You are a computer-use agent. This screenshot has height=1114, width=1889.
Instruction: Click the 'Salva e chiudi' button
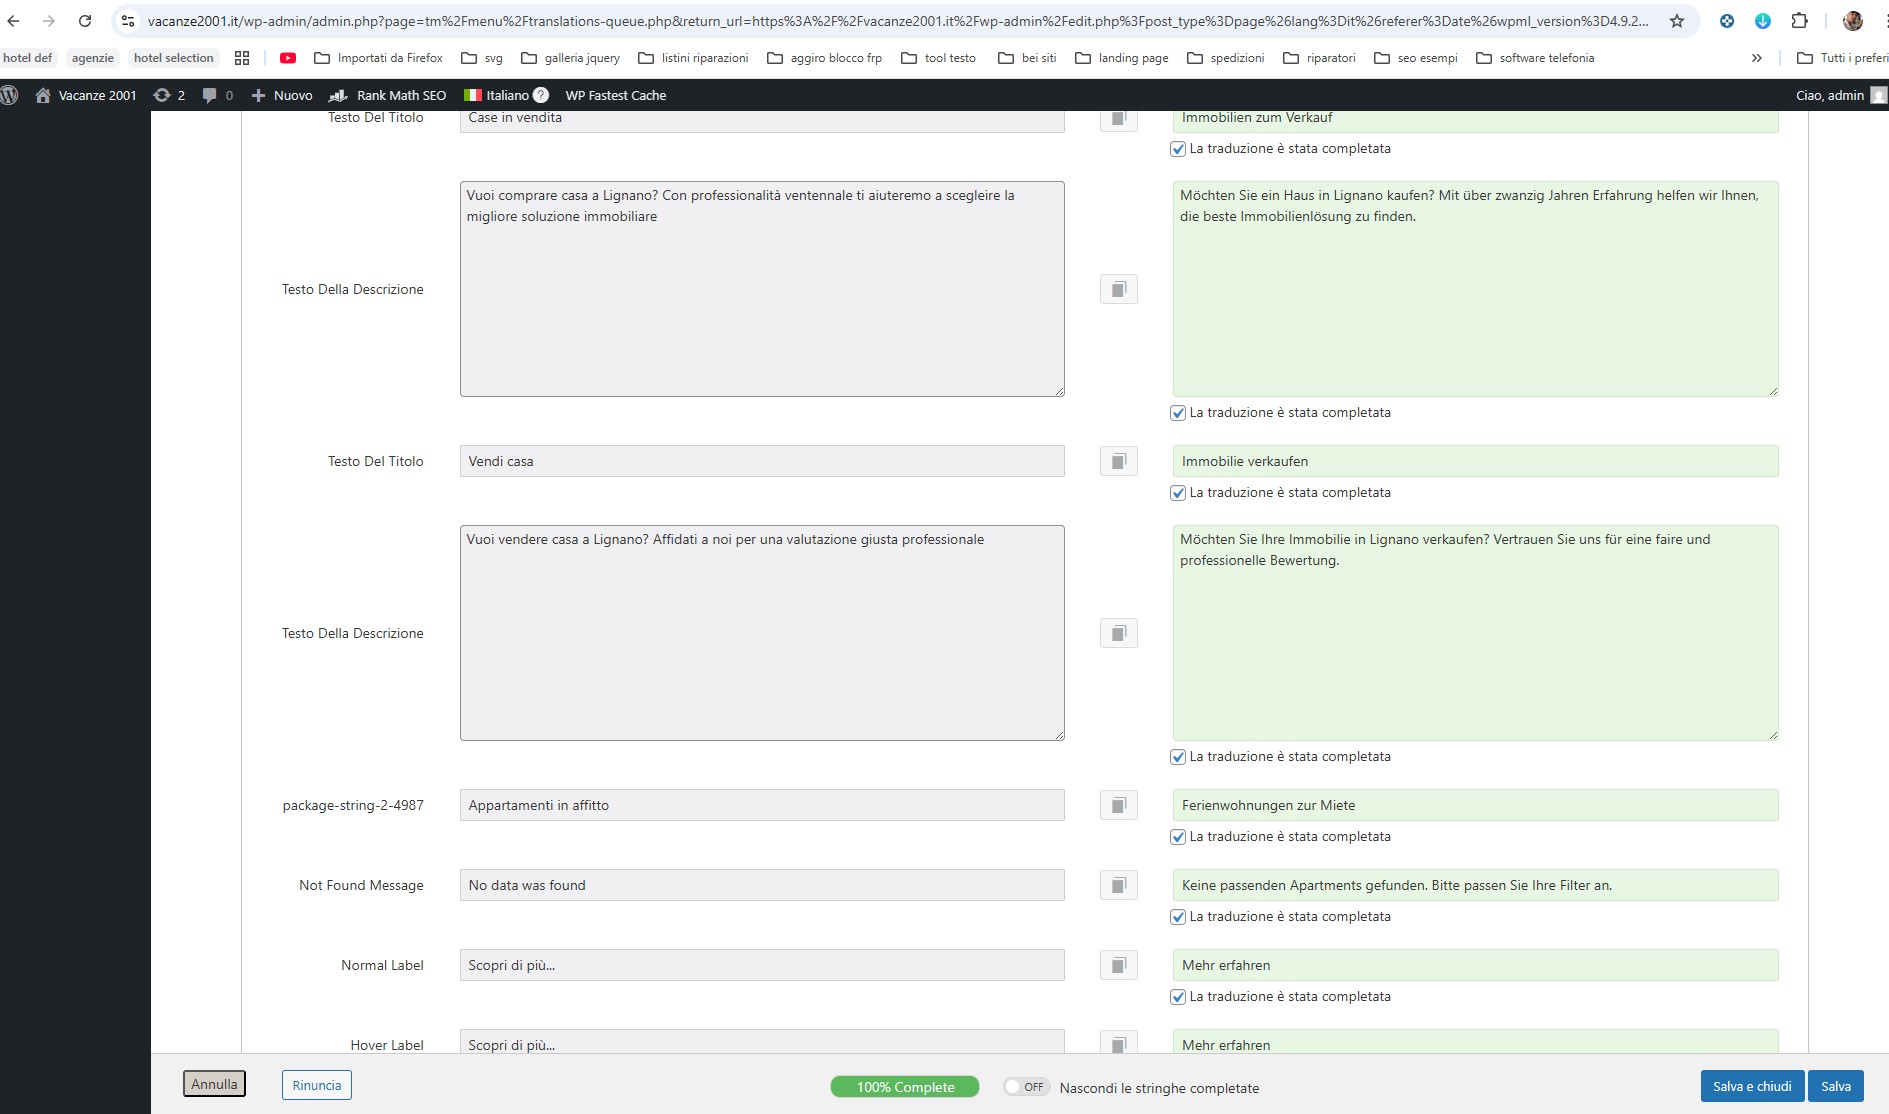pyautogui.click(x=1751, y=1086)
